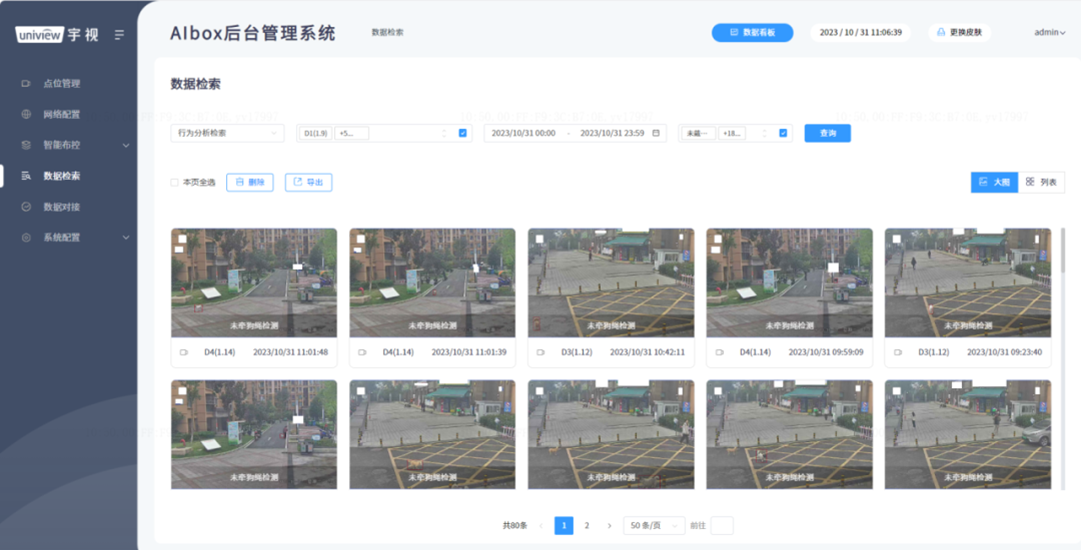The height and width of the screenshot is (550, 1081).
Task: Collapse the sidebar using the hamburger icon
Action: 119,35
